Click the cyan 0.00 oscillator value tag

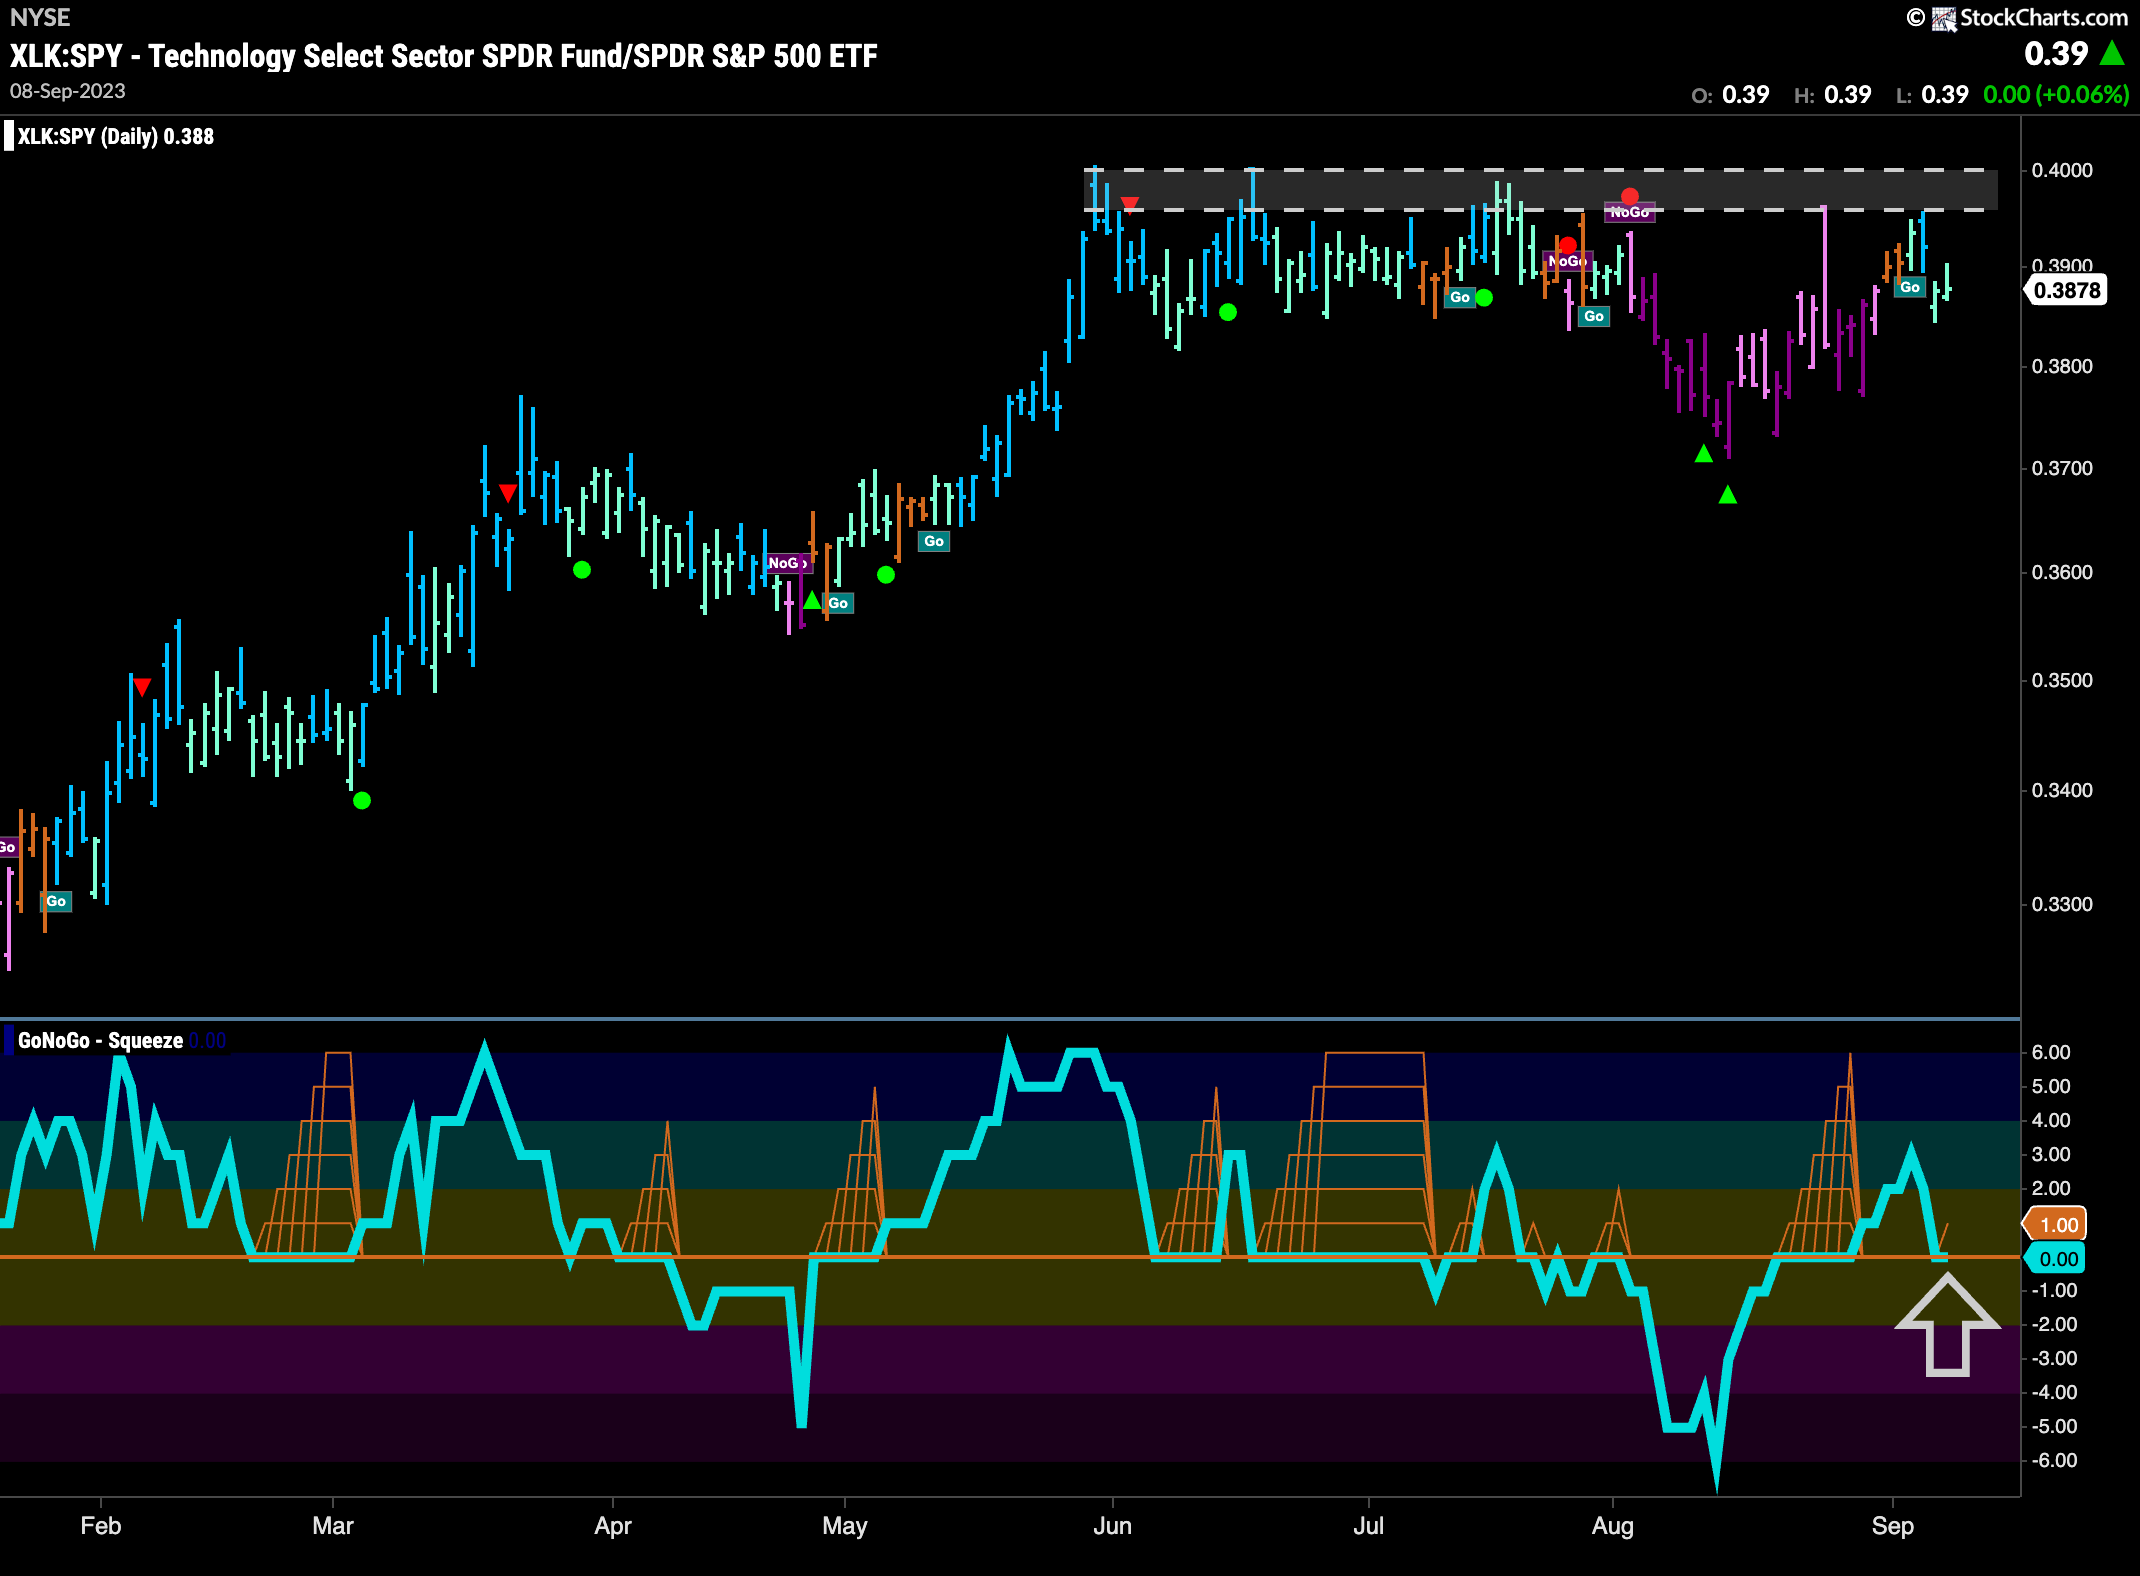coord(2053,1259)
